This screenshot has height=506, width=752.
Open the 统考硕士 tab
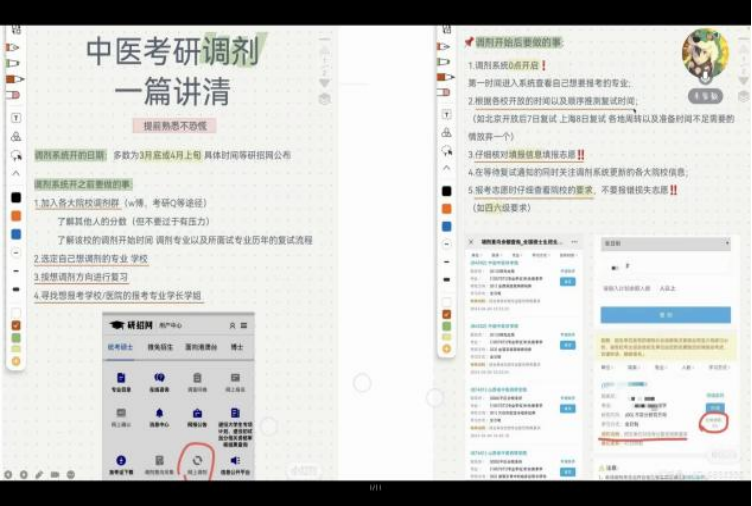point(120,346)
